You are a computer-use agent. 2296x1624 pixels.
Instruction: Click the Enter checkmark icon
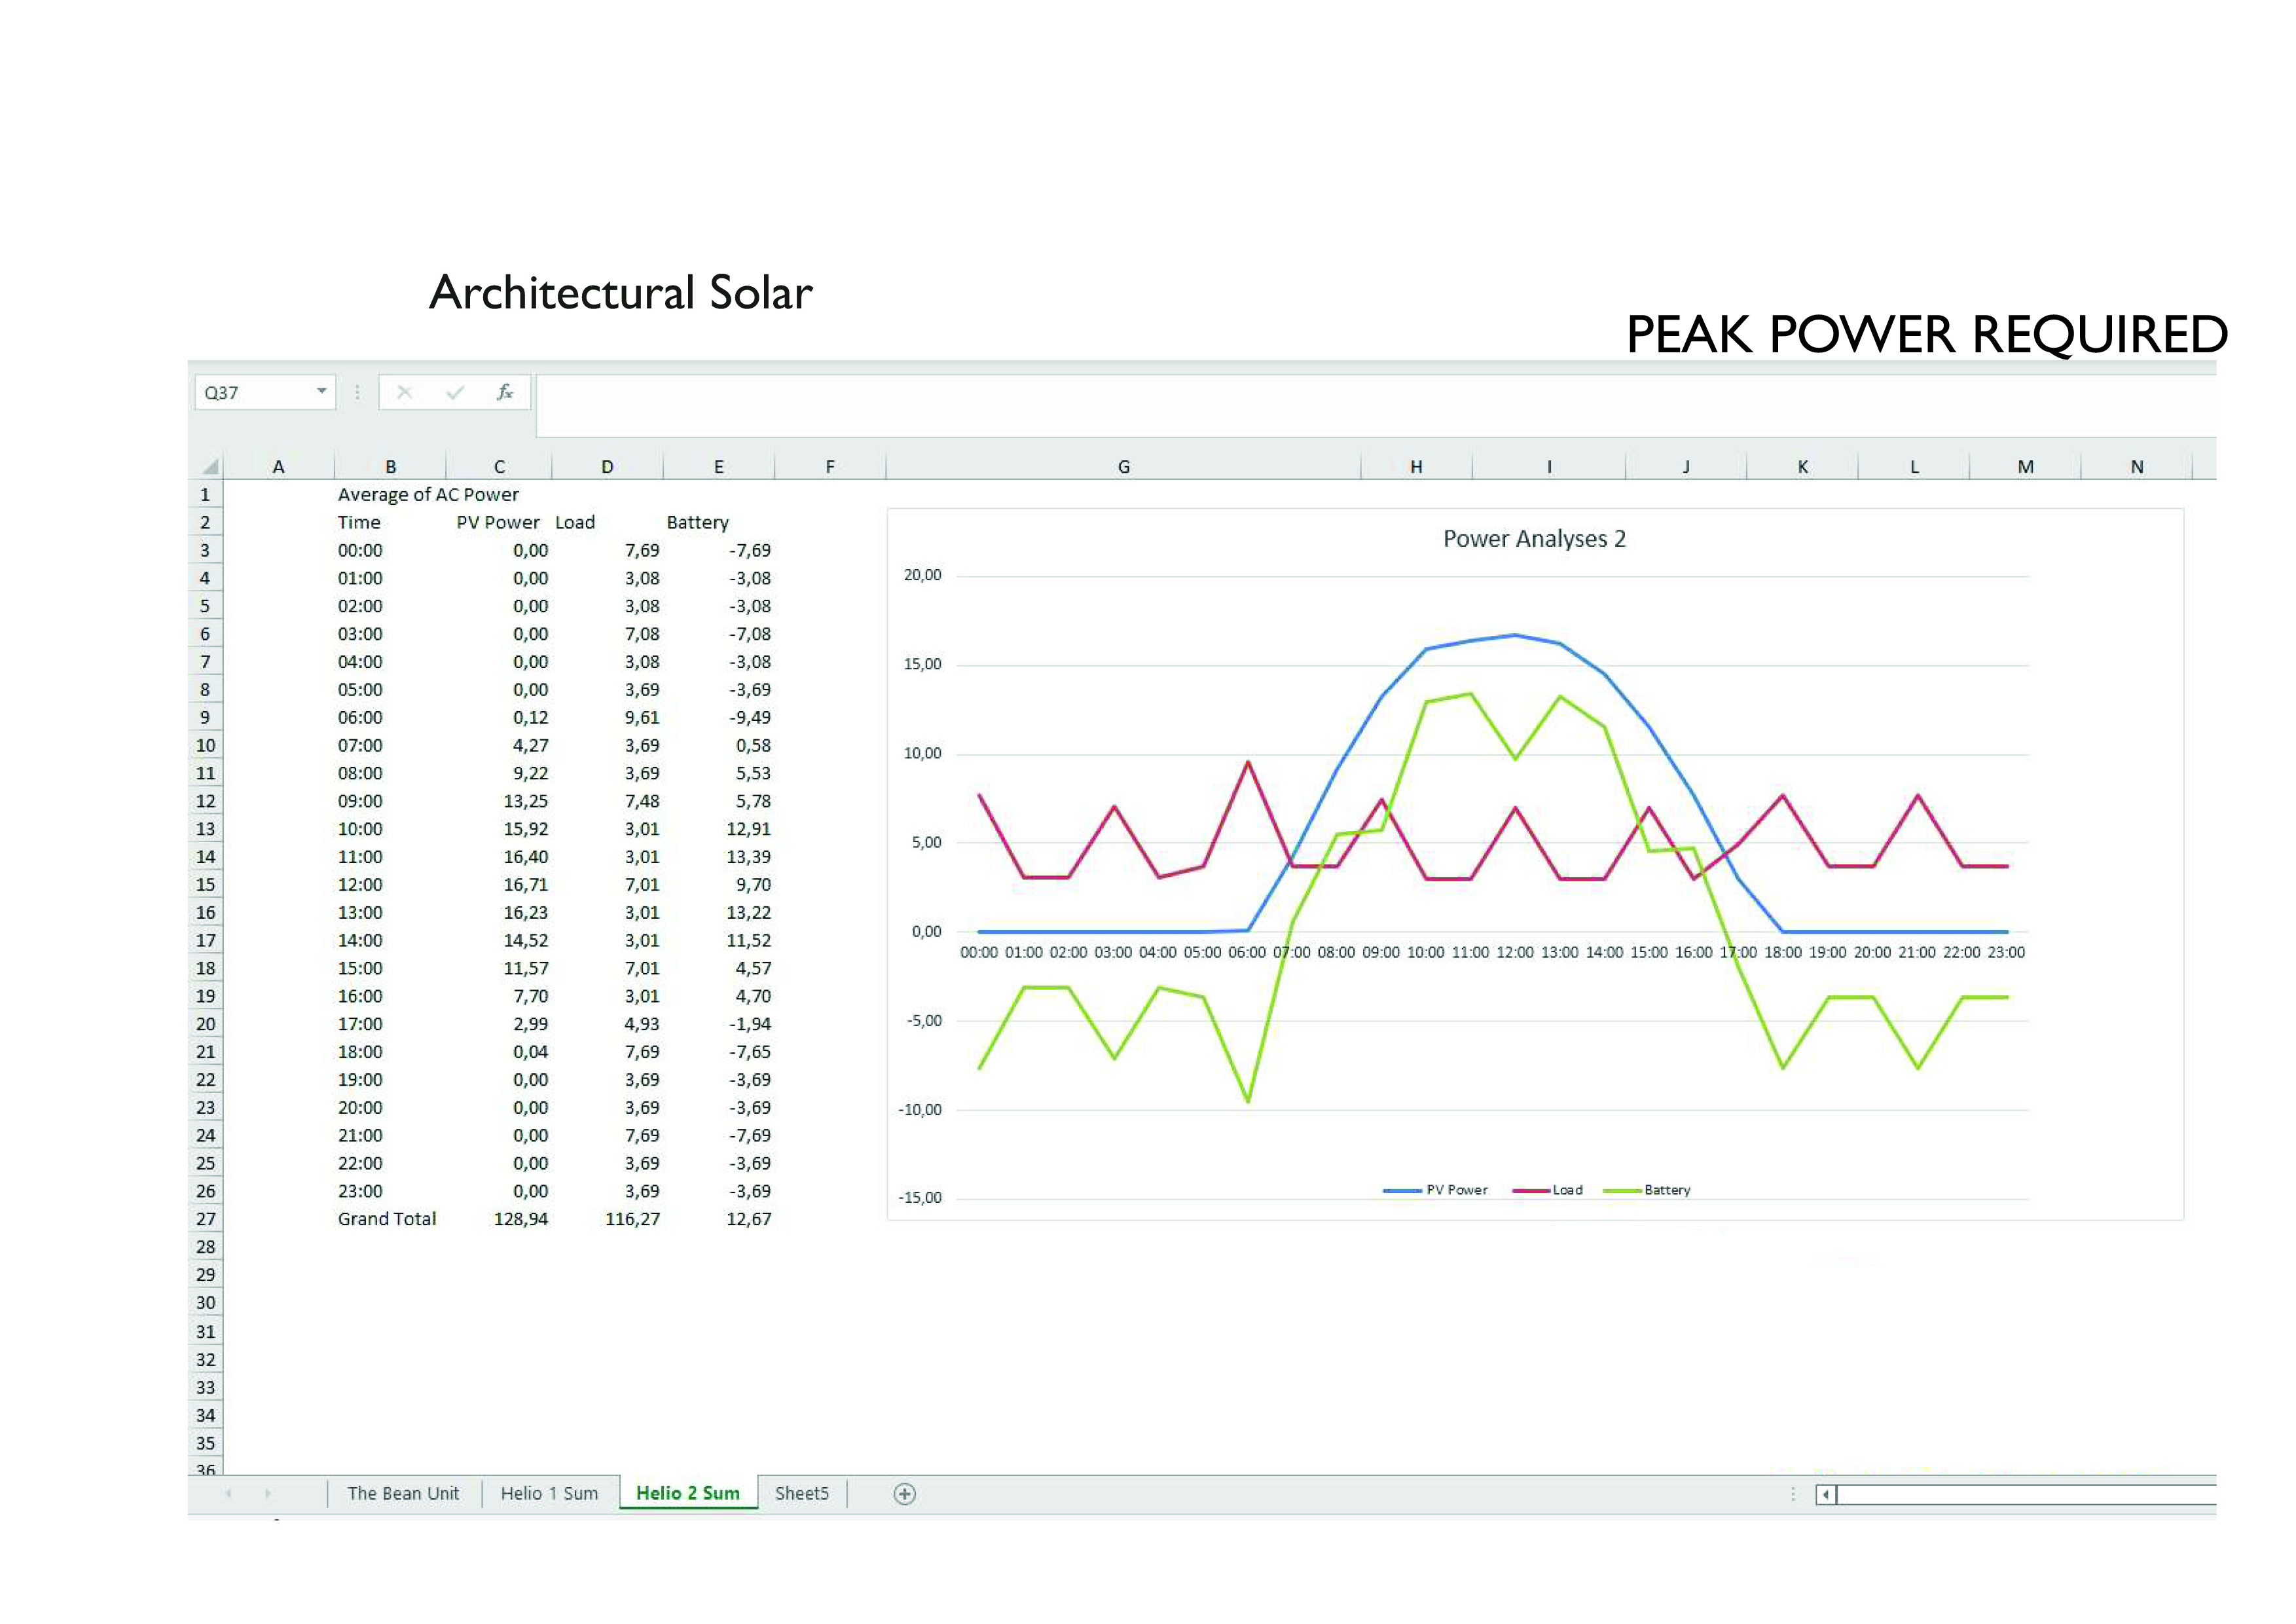455,392
